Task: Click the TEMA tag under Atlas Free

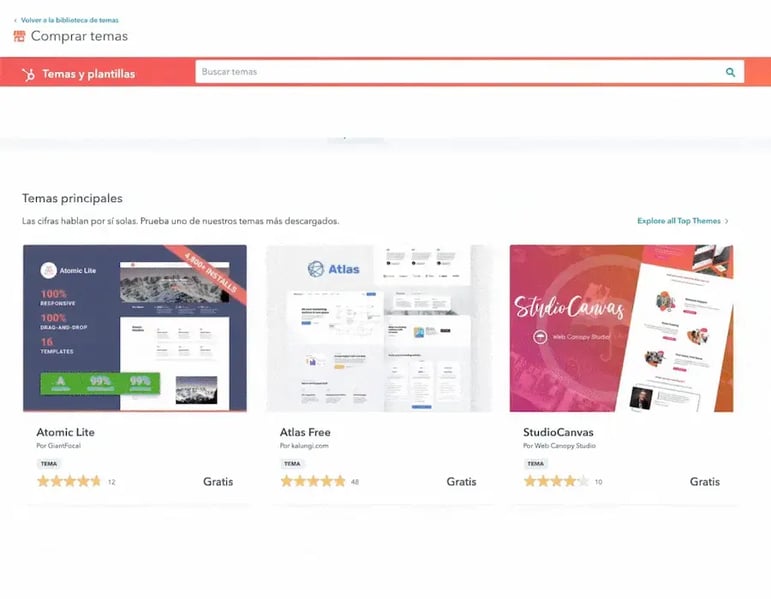Action: click(292, 464)
